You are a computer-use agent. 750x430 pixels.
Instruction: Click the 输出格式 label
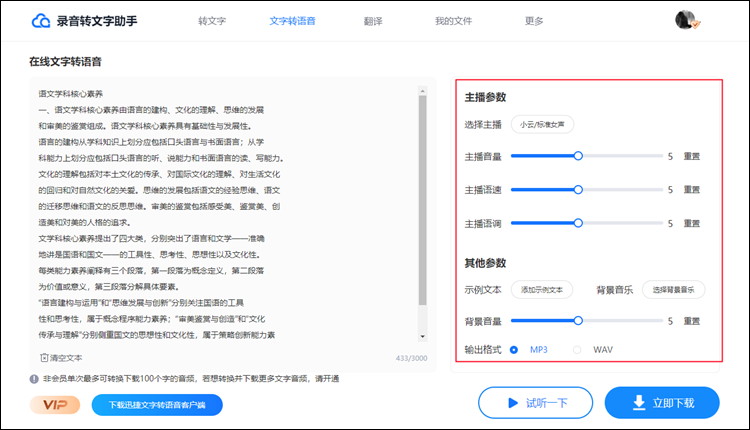tap(483, 350)
